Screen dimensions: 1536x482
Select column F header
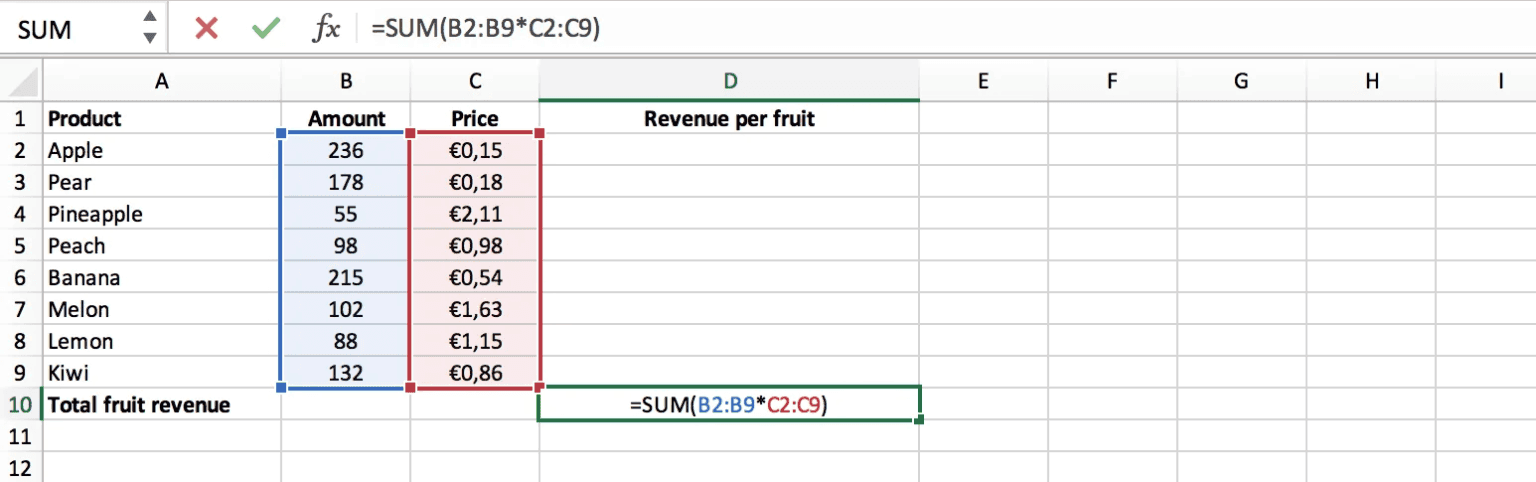tap(1112, 82)
